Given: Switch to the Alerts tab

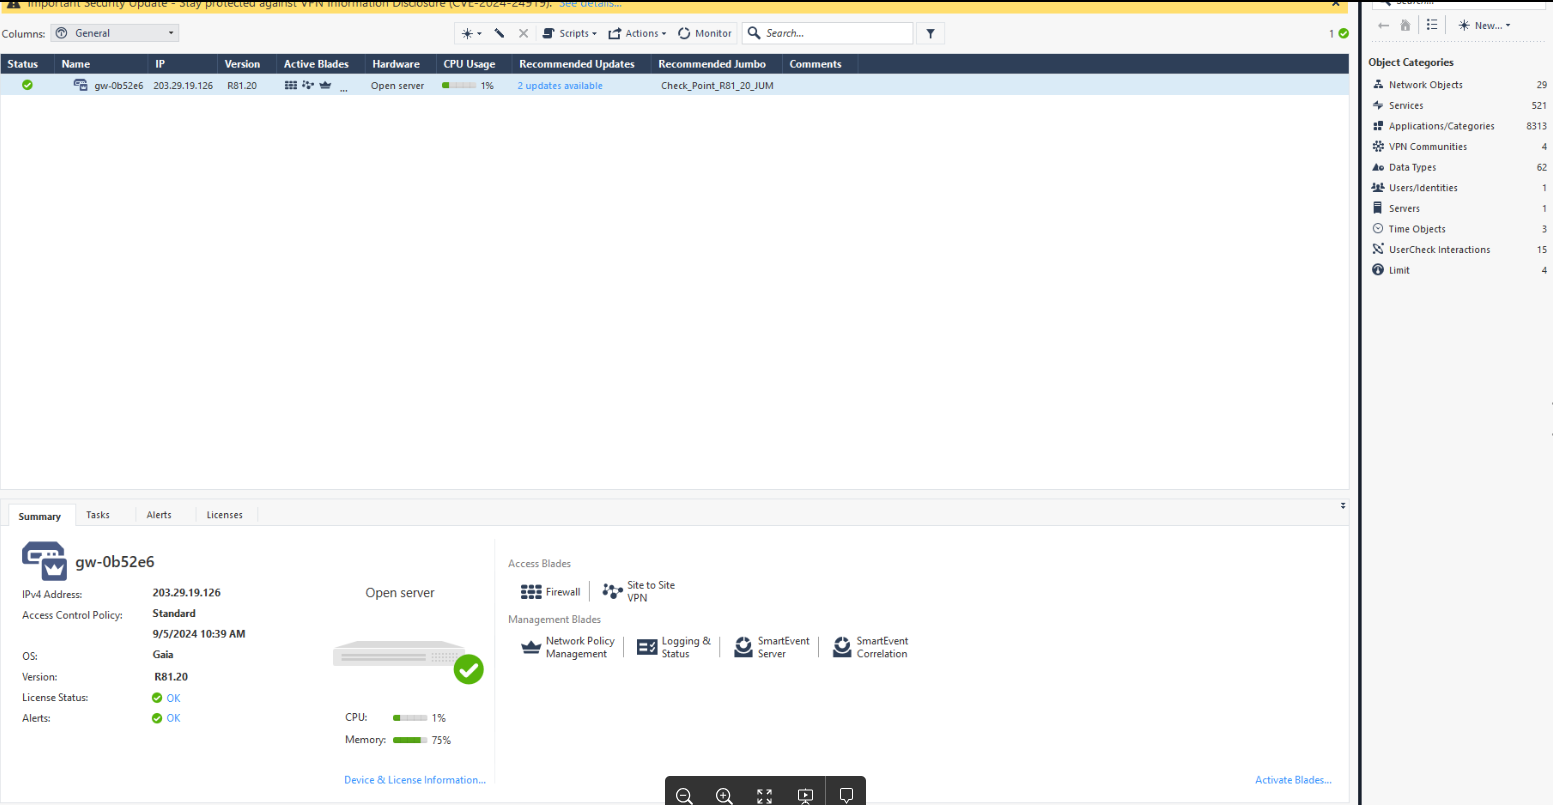Looking at the screenshot, I should click(x=159, y=515).
